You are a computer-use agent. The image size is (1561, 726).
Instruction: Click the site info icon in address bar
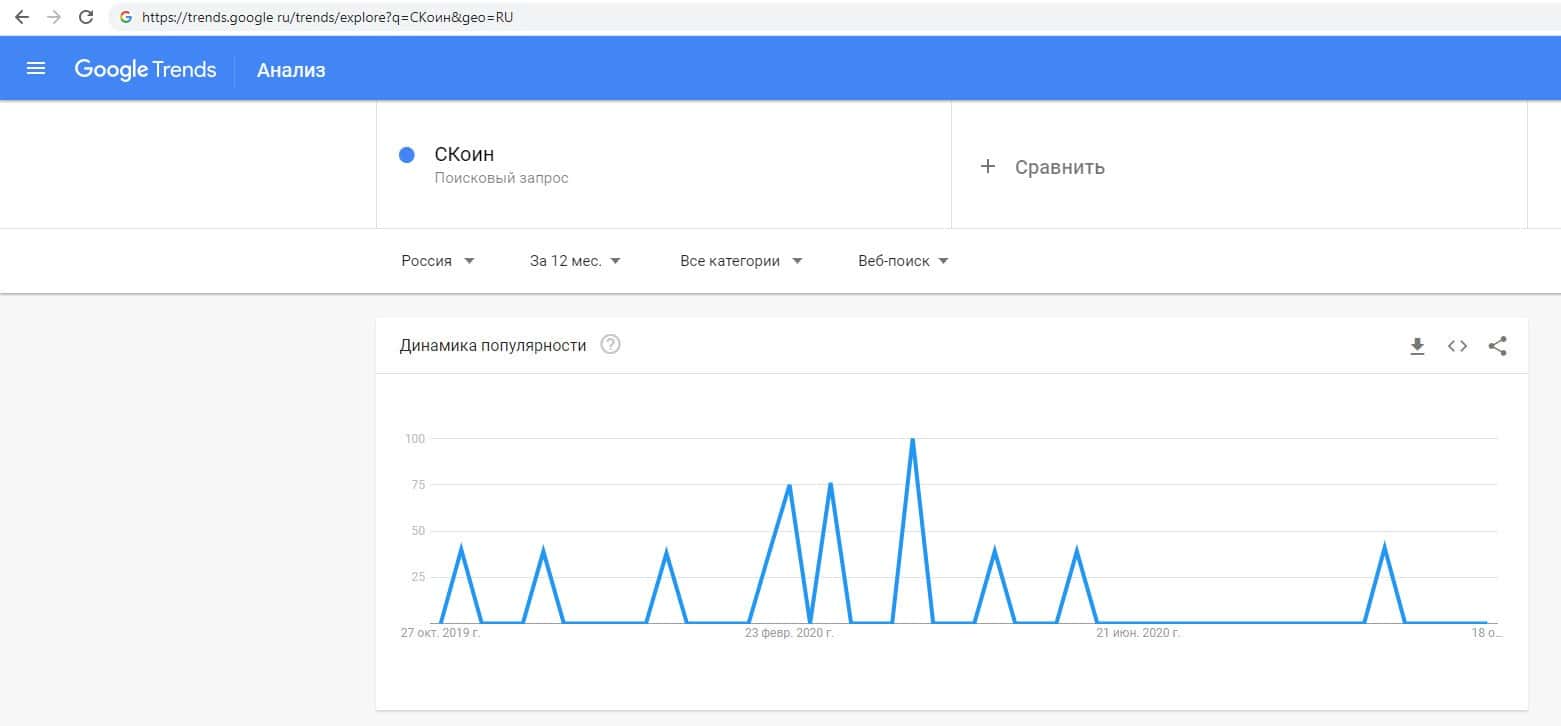pos(125,17)
